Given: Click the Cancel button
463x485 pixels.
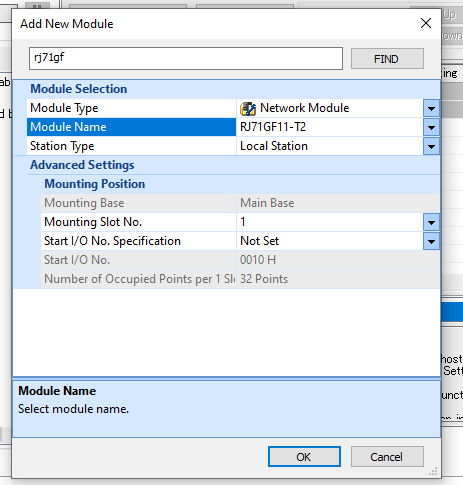Looking at the screenshot, I should (387, 457).
